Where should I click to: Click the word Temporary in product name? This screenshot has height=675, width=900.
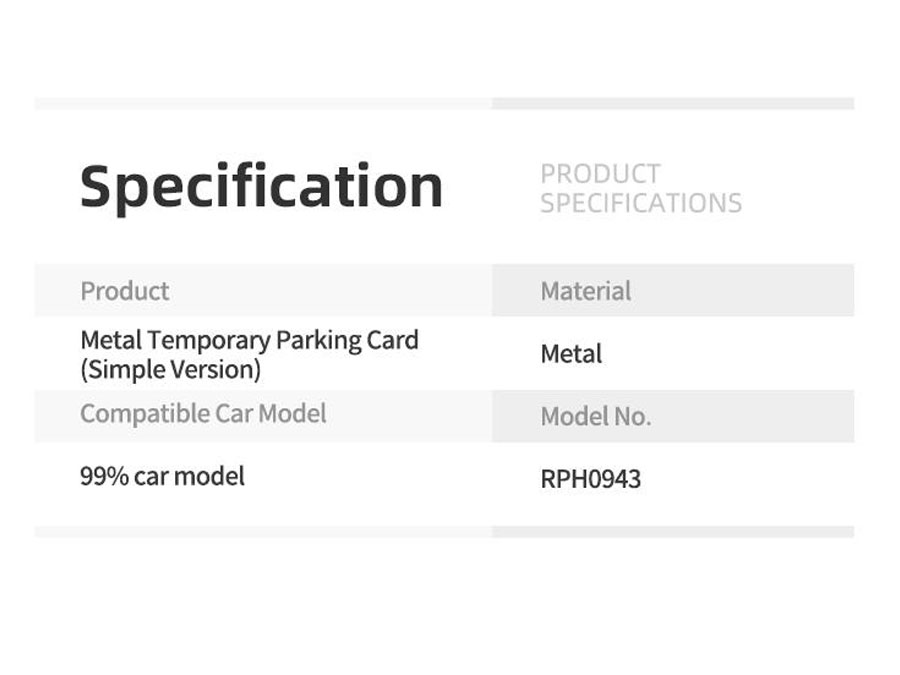click(209, 341)
